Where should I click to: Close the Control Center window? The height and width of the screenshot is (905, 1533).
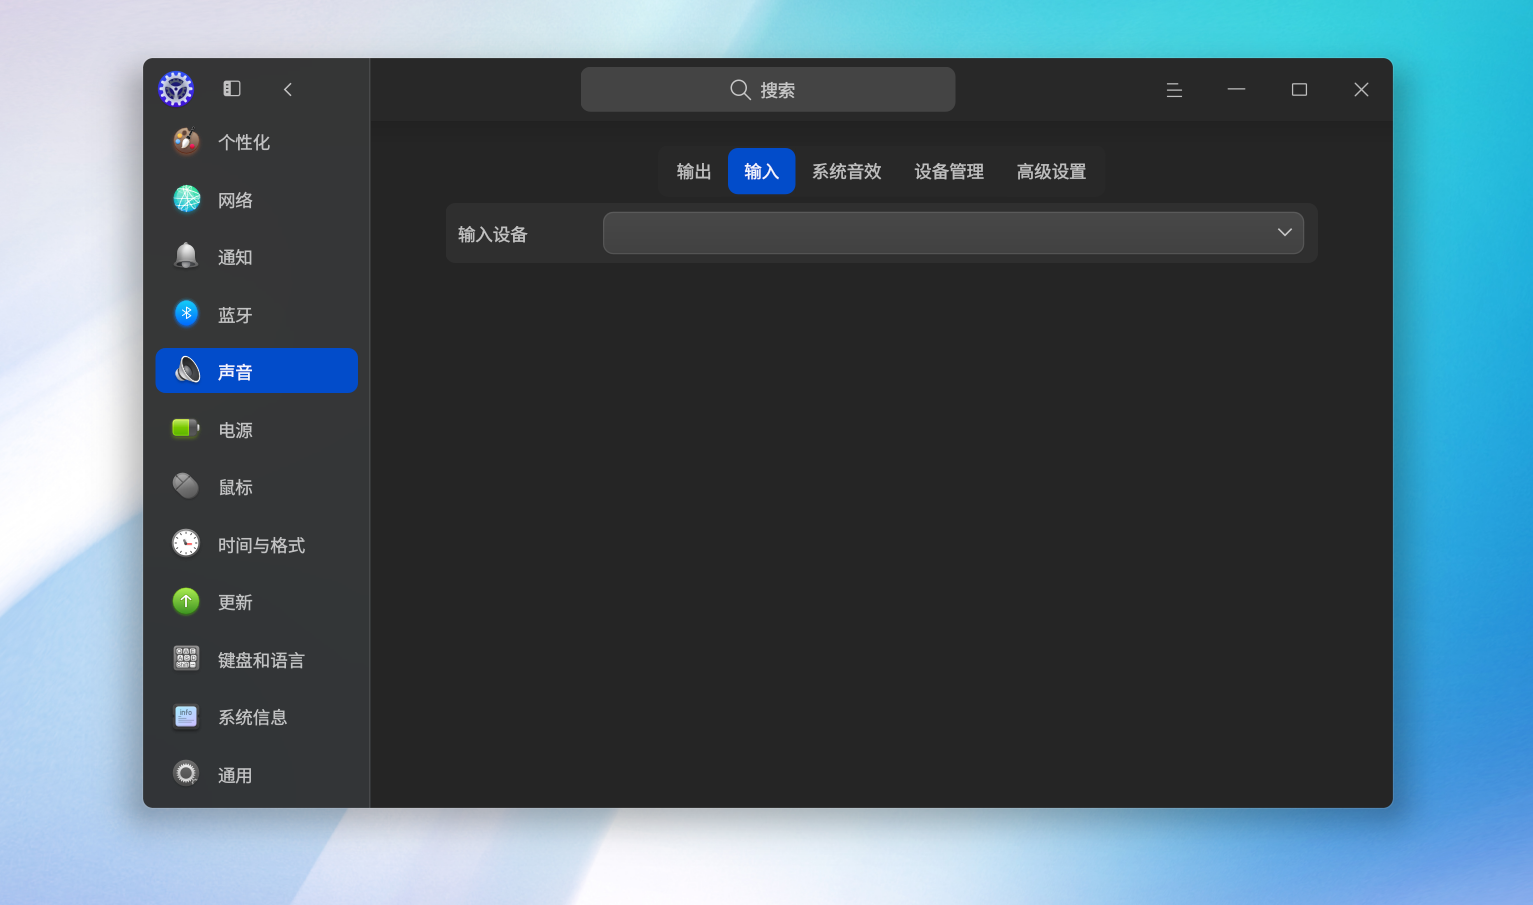pyautogui.click(x=1361, y=90)
